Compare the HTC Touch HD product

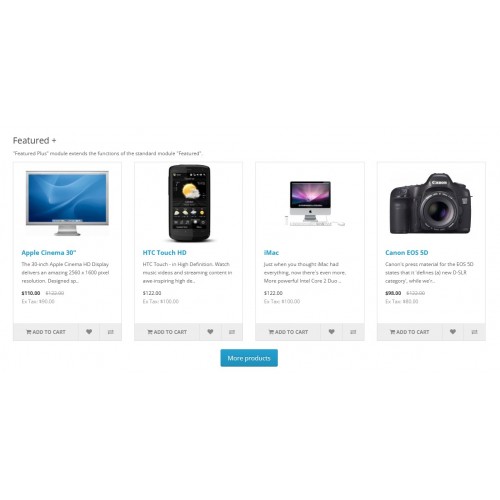pyautogui.click(x=232, y=332)
